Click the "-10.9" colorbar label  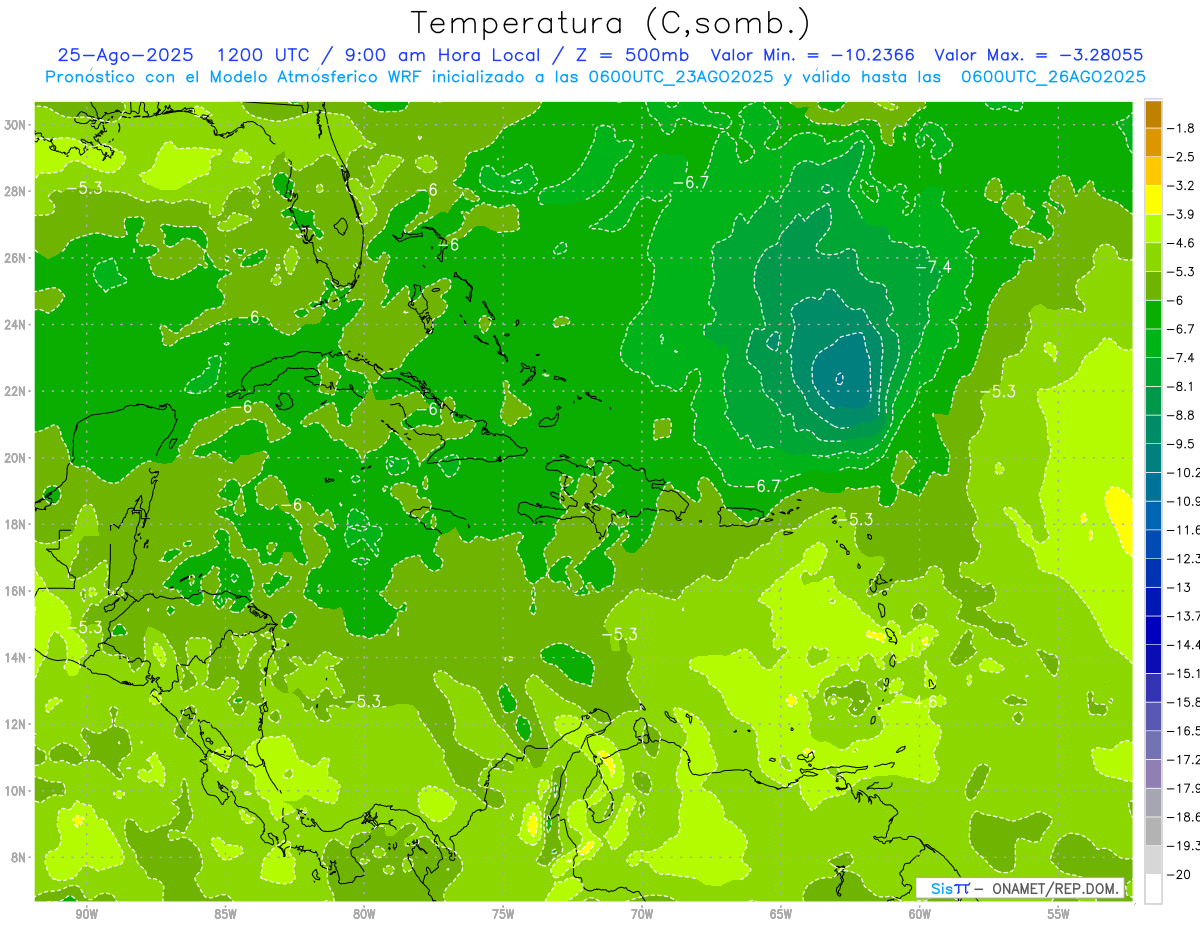(1186, 501)
